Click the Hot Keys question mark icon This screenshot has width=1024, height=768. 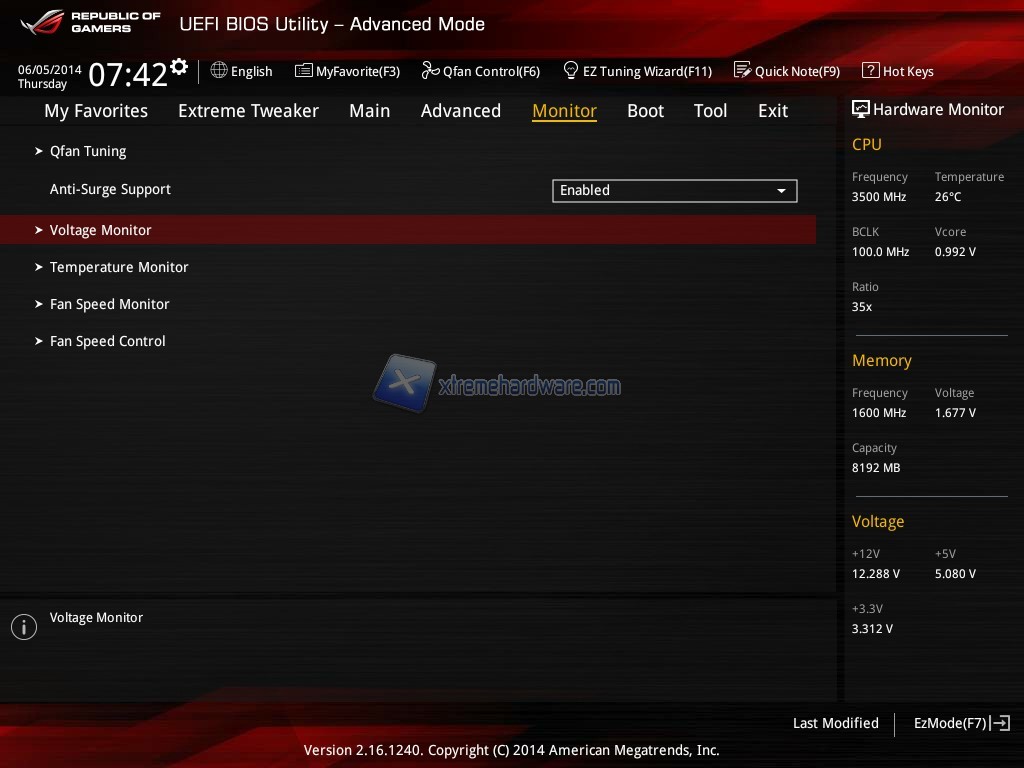[870, 71]
